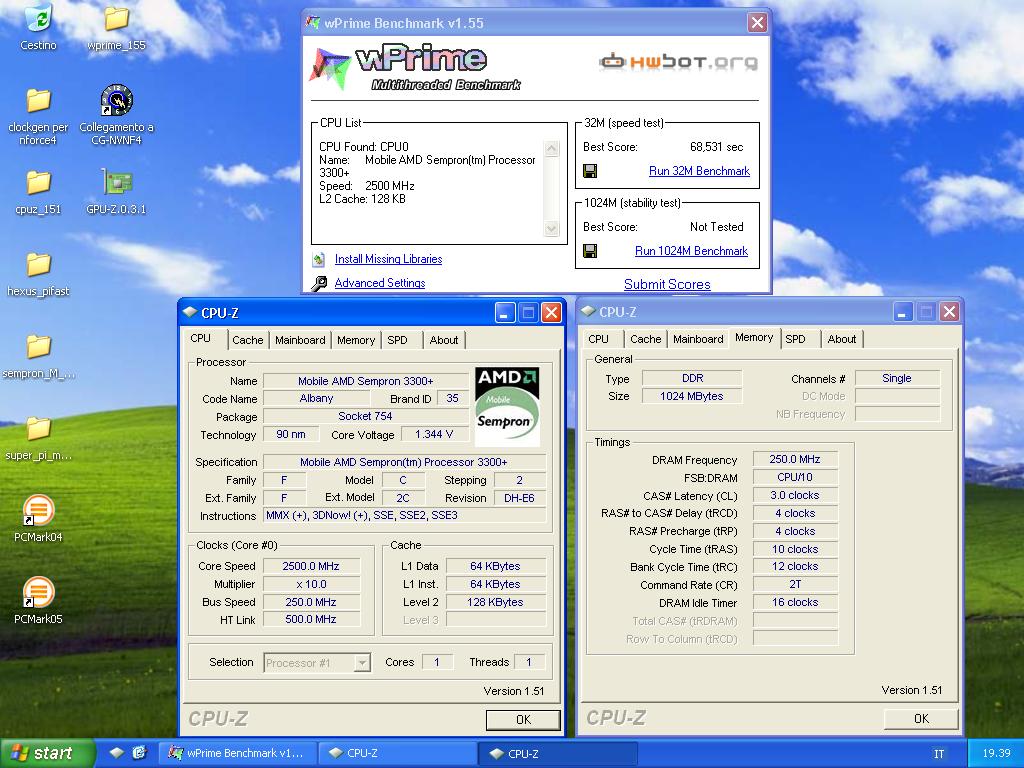Click the HT Link 500.0 MHz value
Image resolution: width=1024 pixels, height=768 pixels.
tap(311, 619)
